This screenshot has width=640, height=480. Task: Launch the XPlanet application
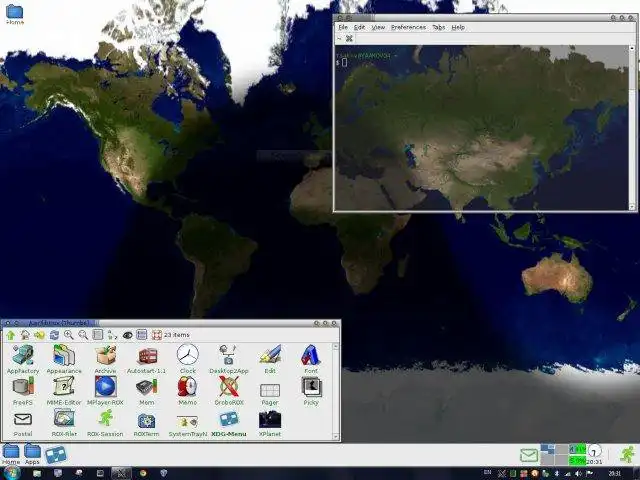pos(270,424)
